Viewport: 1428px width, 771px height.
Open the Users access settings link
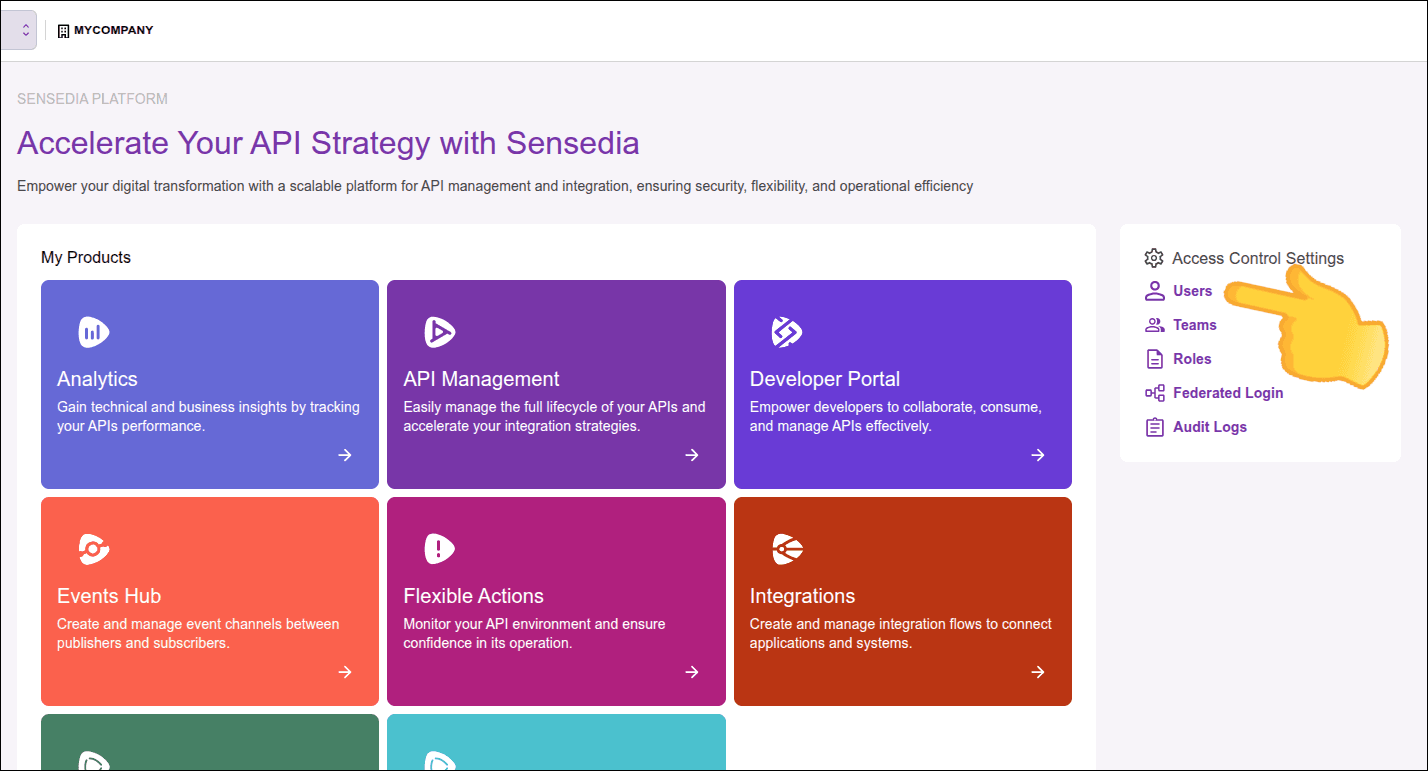coord(1192,291)
